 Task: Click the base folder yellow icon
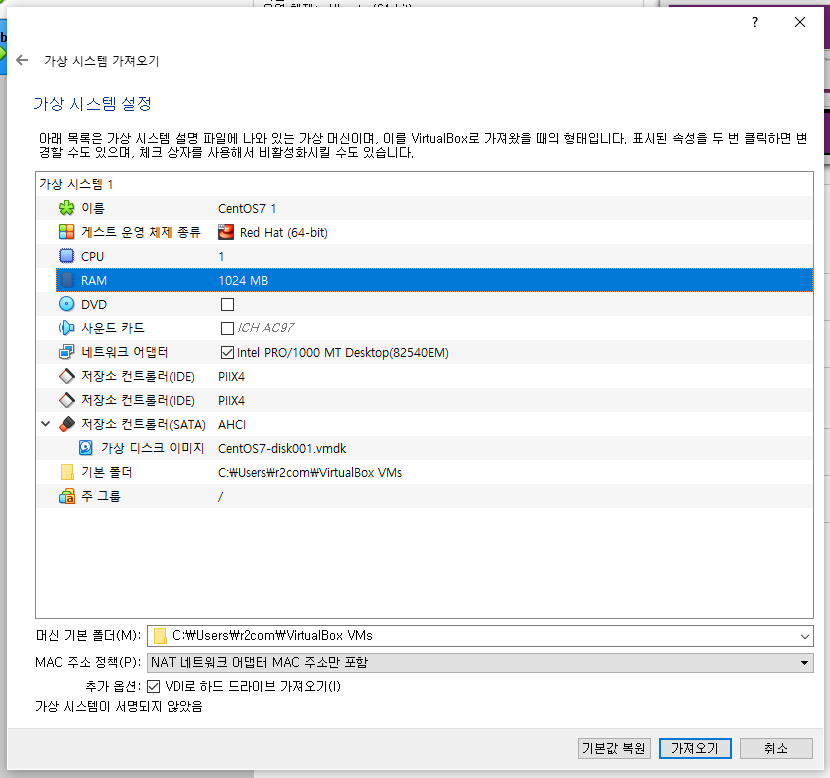67,472
